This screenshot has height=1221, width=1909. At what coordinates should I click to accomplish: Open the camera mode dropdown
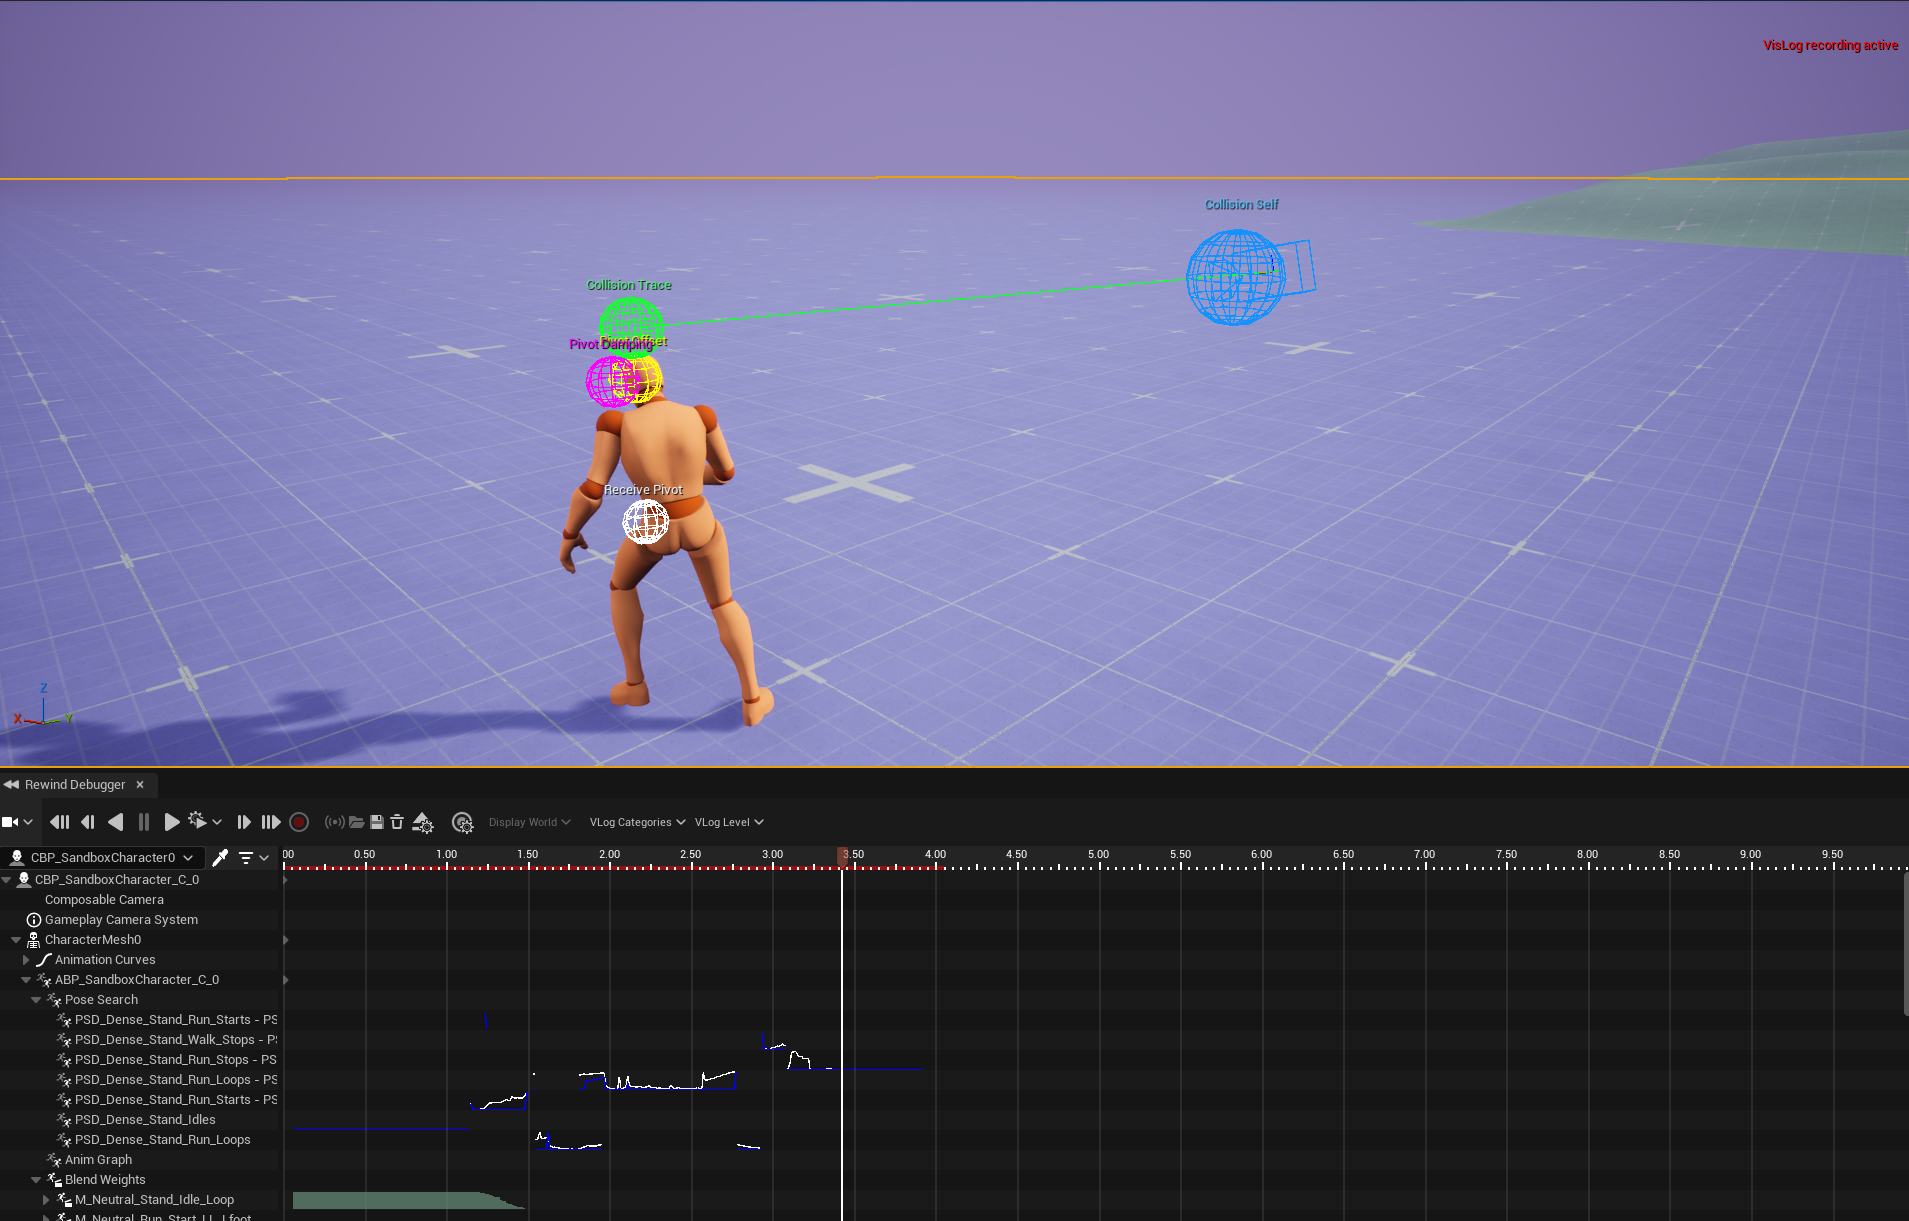[x=18, y=822]
